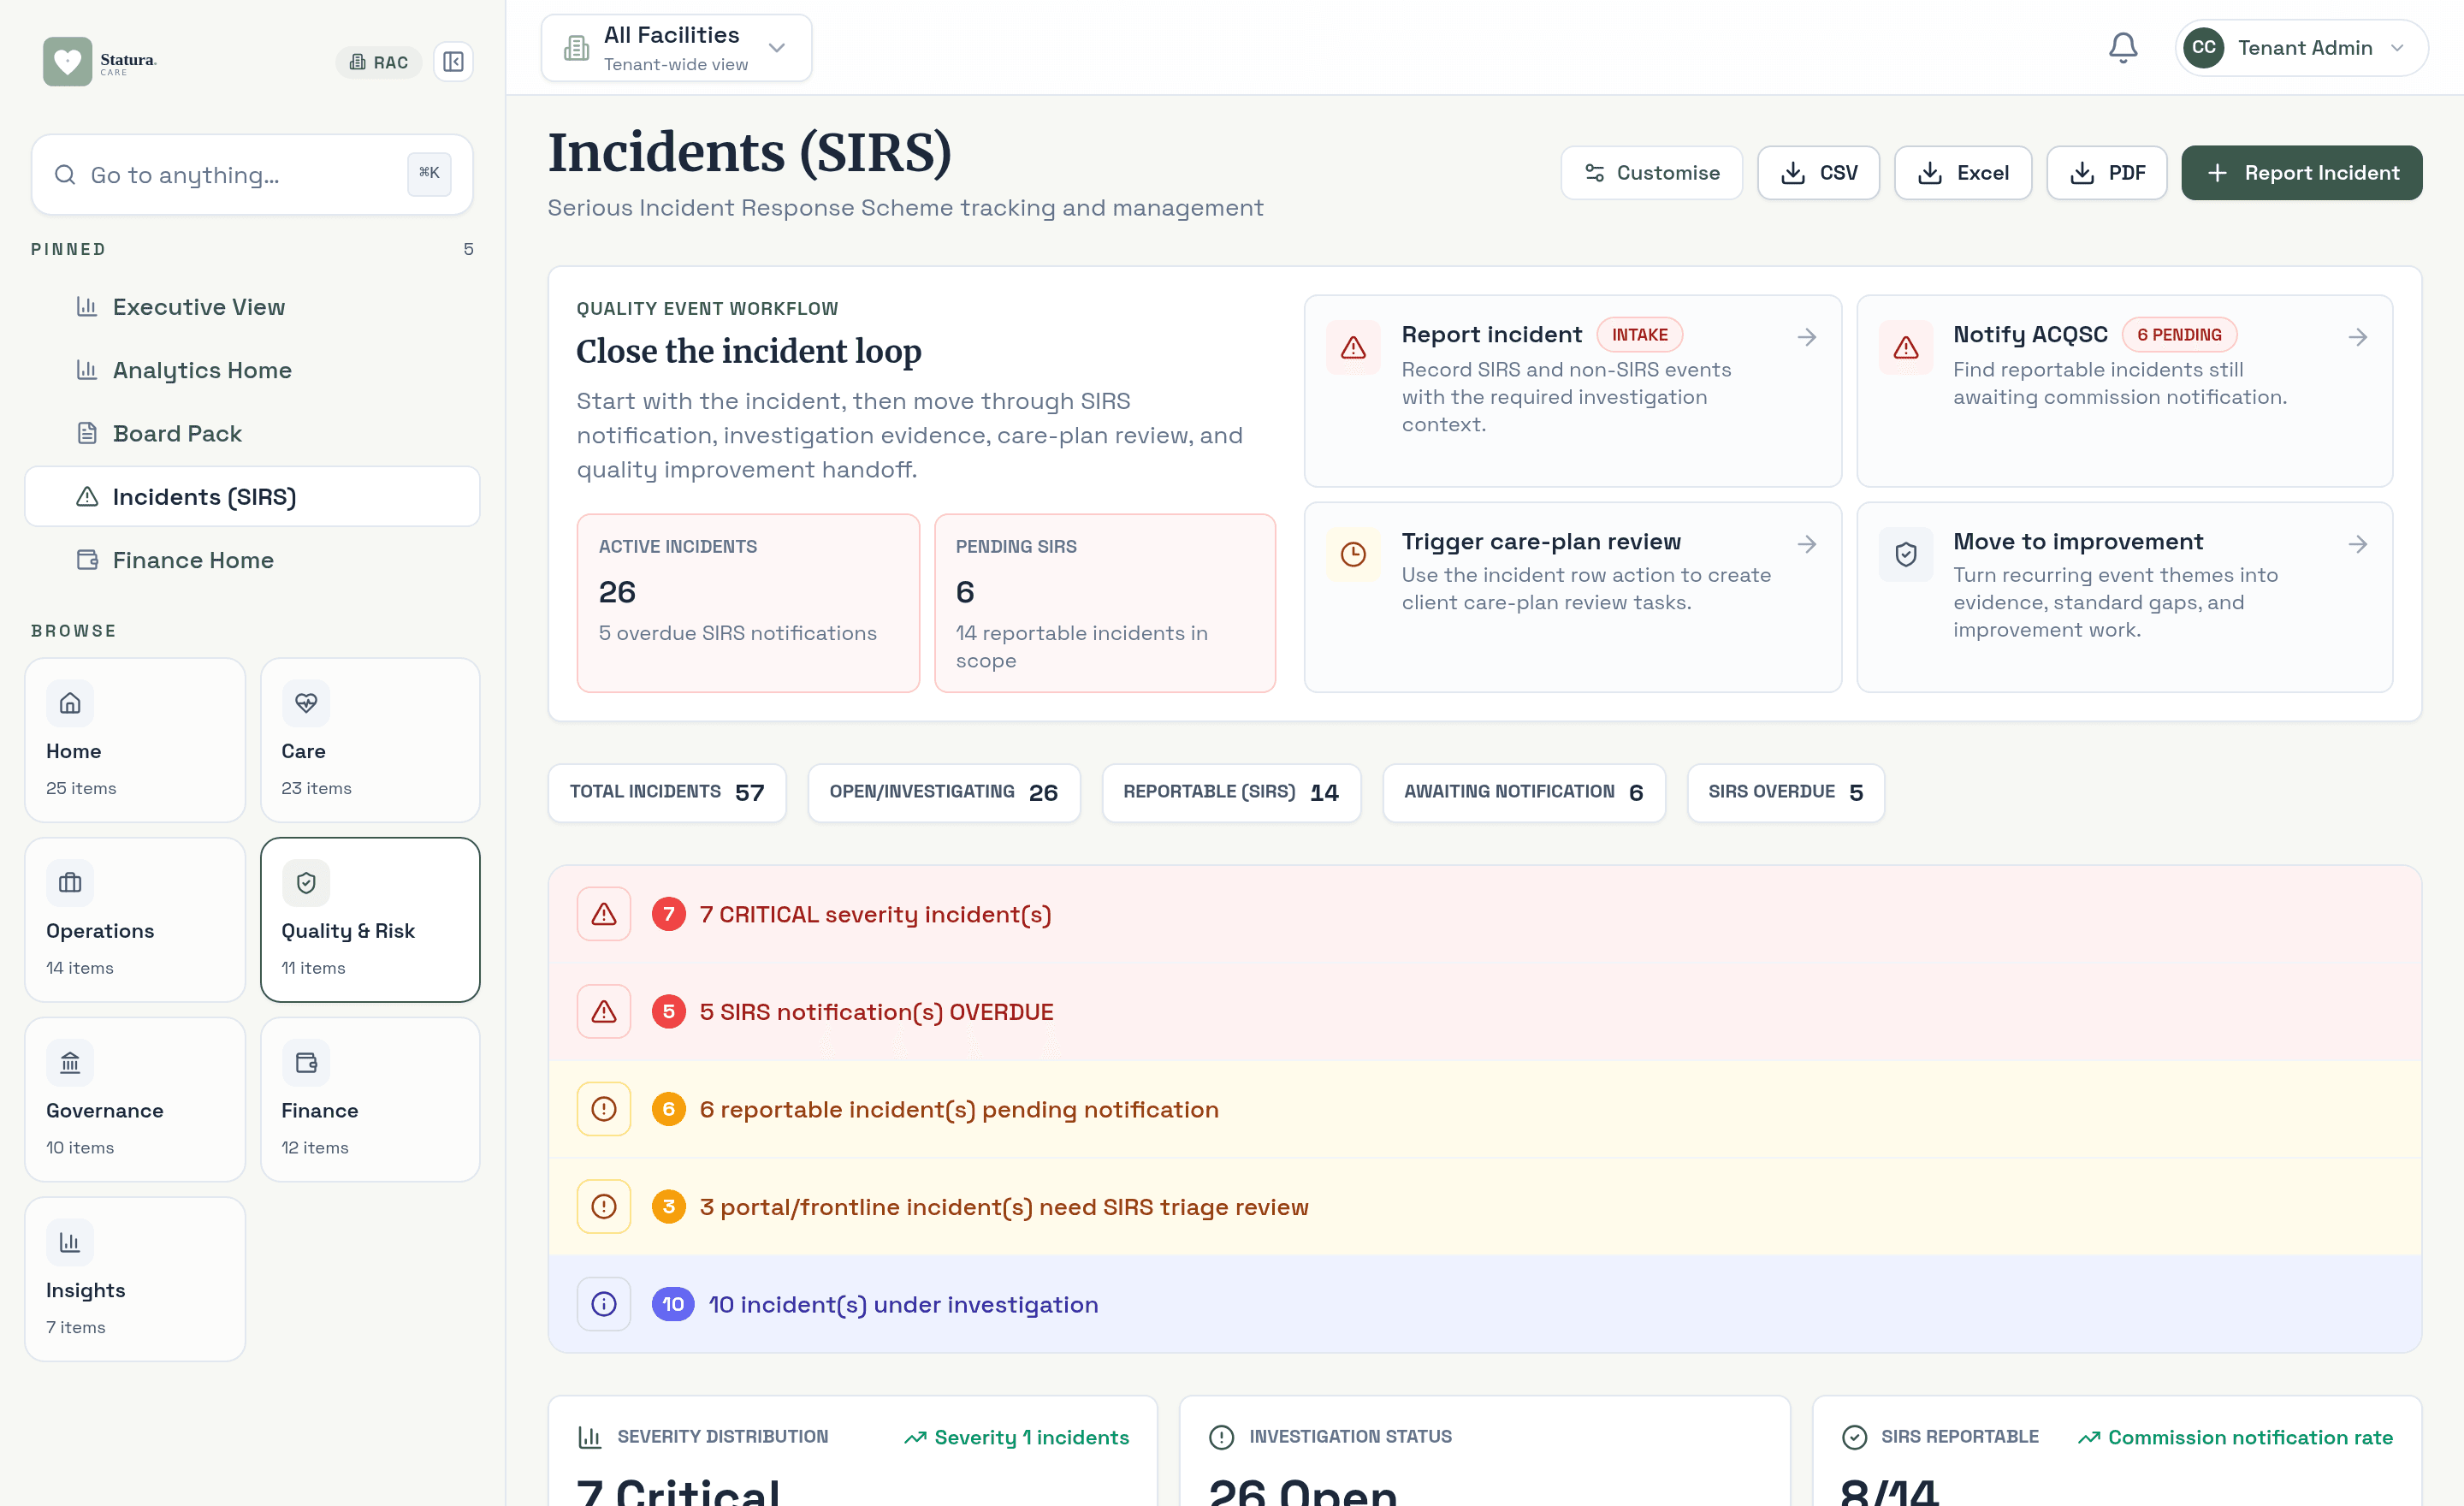
Task: Open the Quality & Risk browse card
Action: tap(370, 920)
